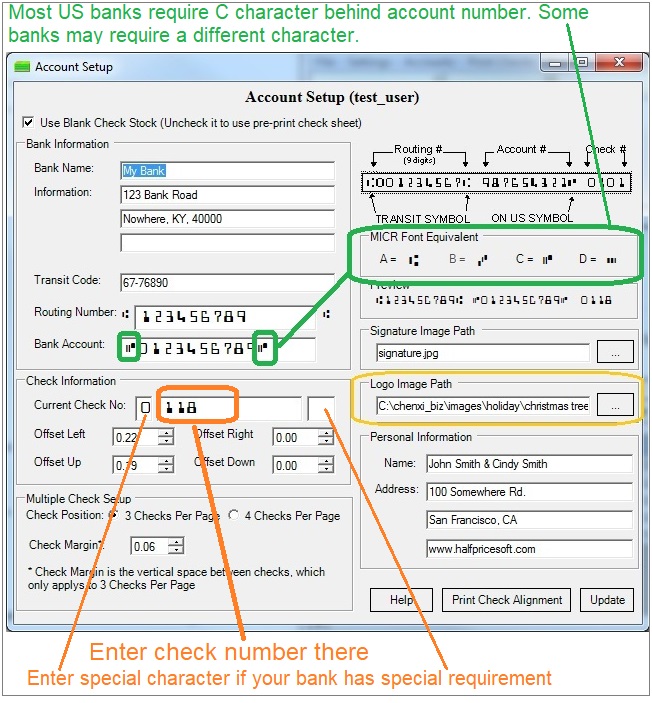
Task: Increase Offset Right spinner value
Action: 325,433
